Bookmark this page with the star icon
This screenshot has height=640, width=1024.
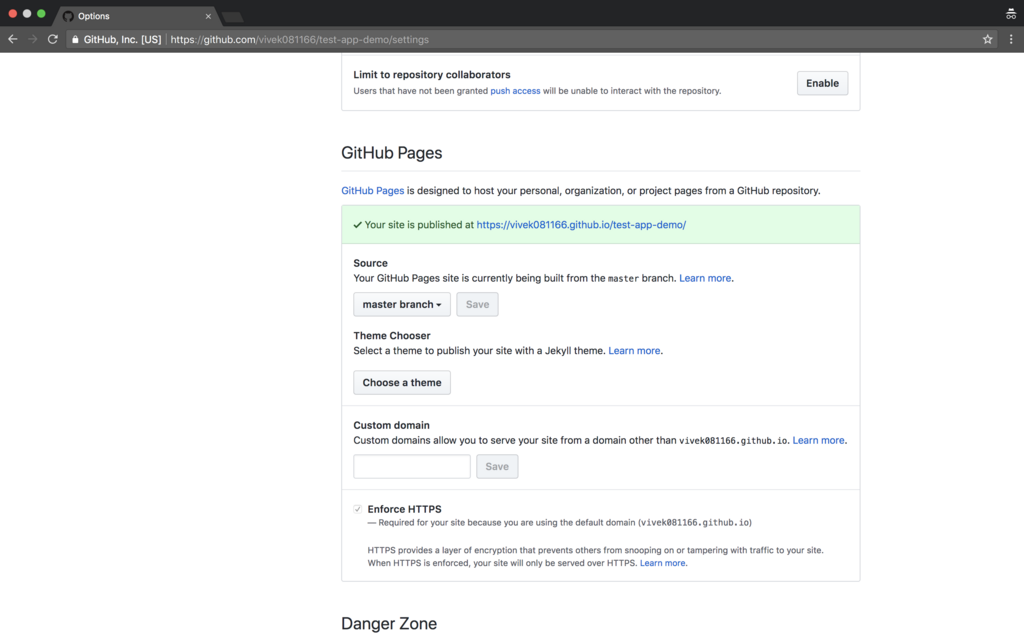[x=987, y=39]
